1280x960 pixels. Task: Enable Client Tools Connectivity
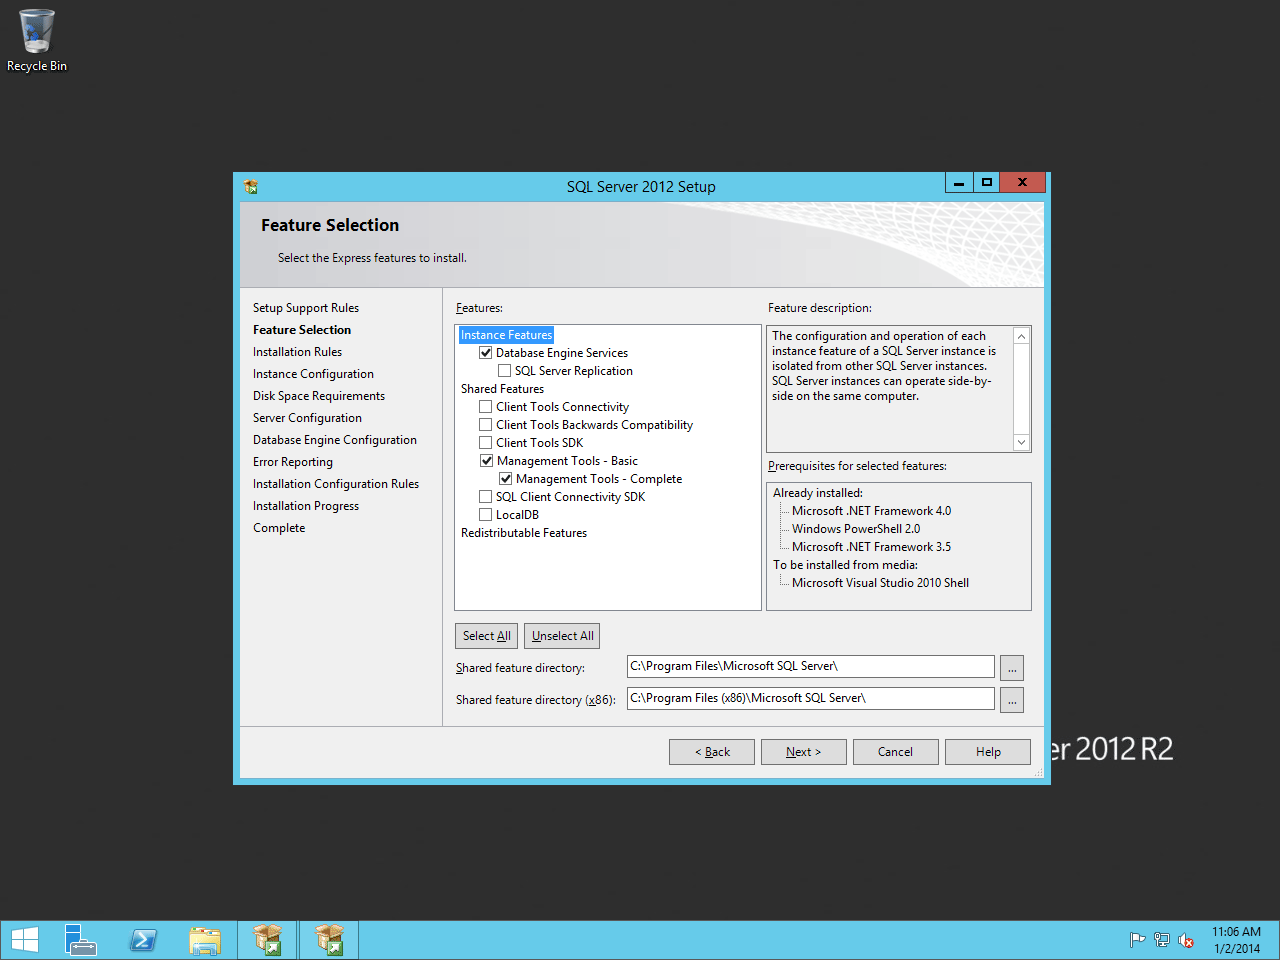(486, 407)
